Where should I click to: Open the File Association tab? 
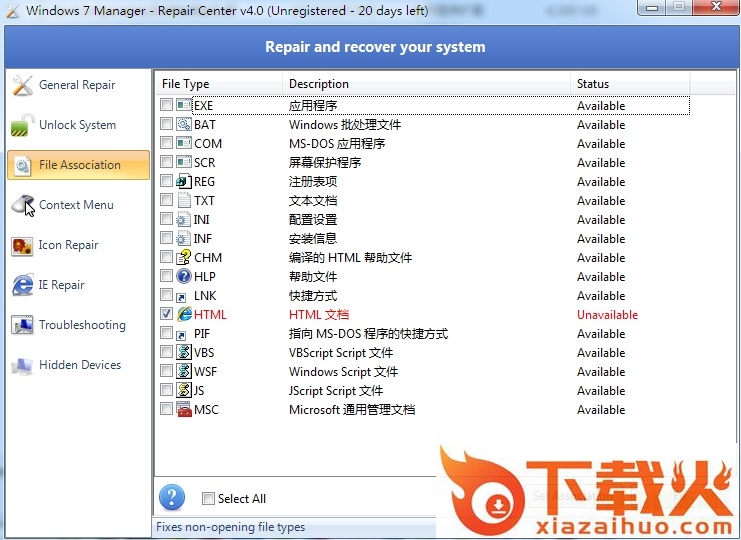[x=79, y=165]
